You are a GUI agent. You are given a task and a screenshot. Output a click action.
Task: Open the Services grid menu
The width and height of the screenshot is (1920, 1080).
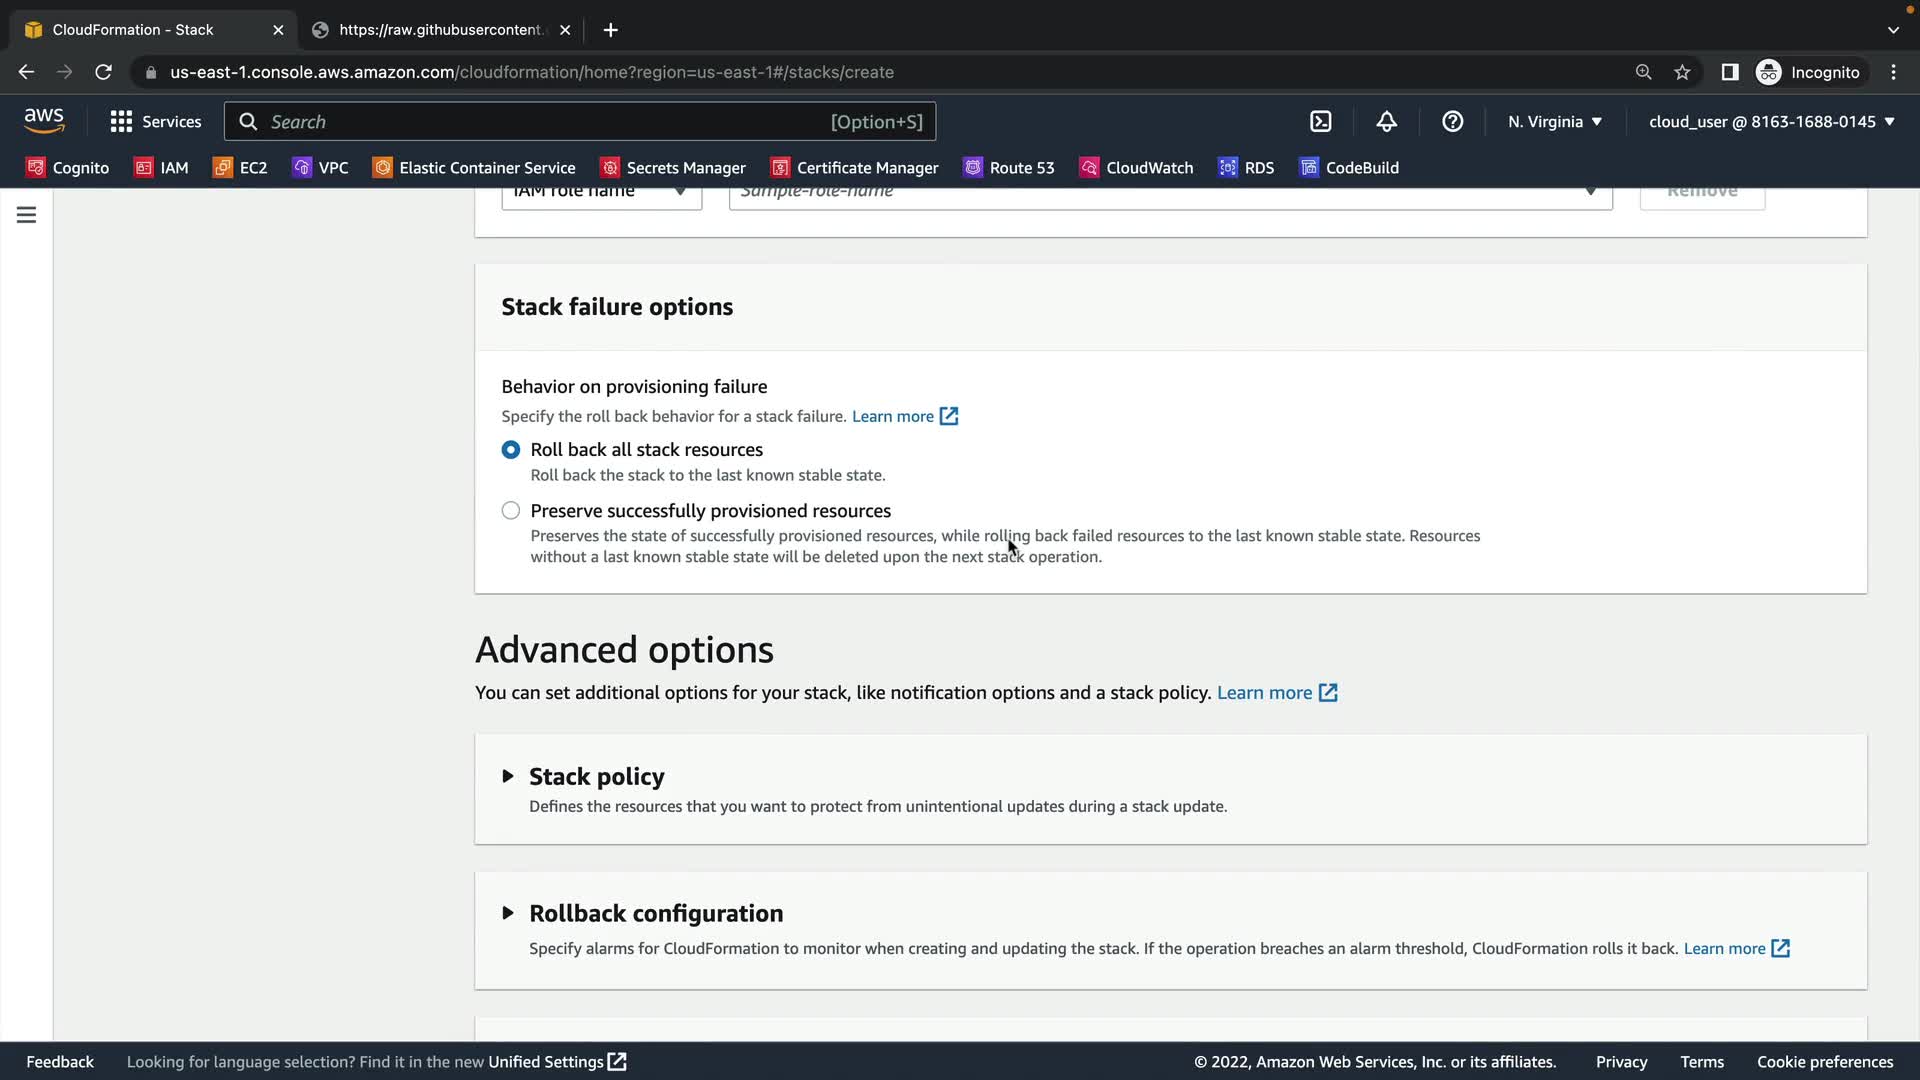pos(155,121)
